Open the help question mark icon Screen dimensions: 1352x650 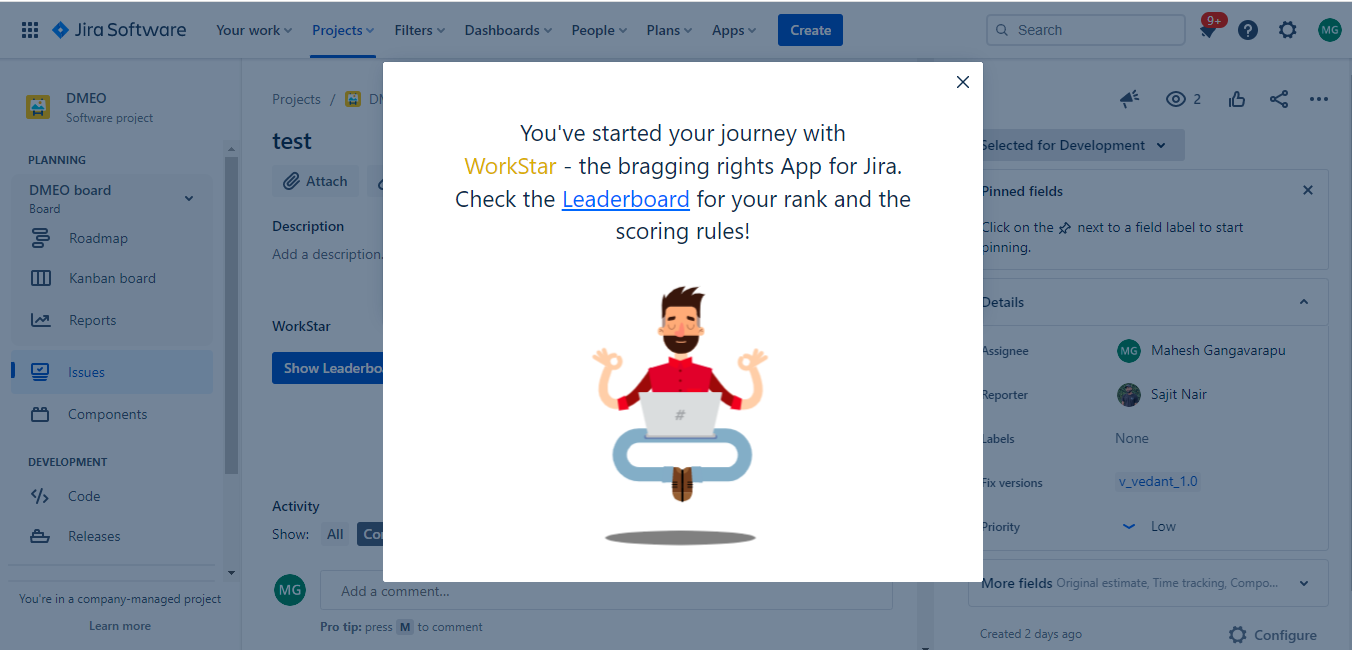(1248, 30)
